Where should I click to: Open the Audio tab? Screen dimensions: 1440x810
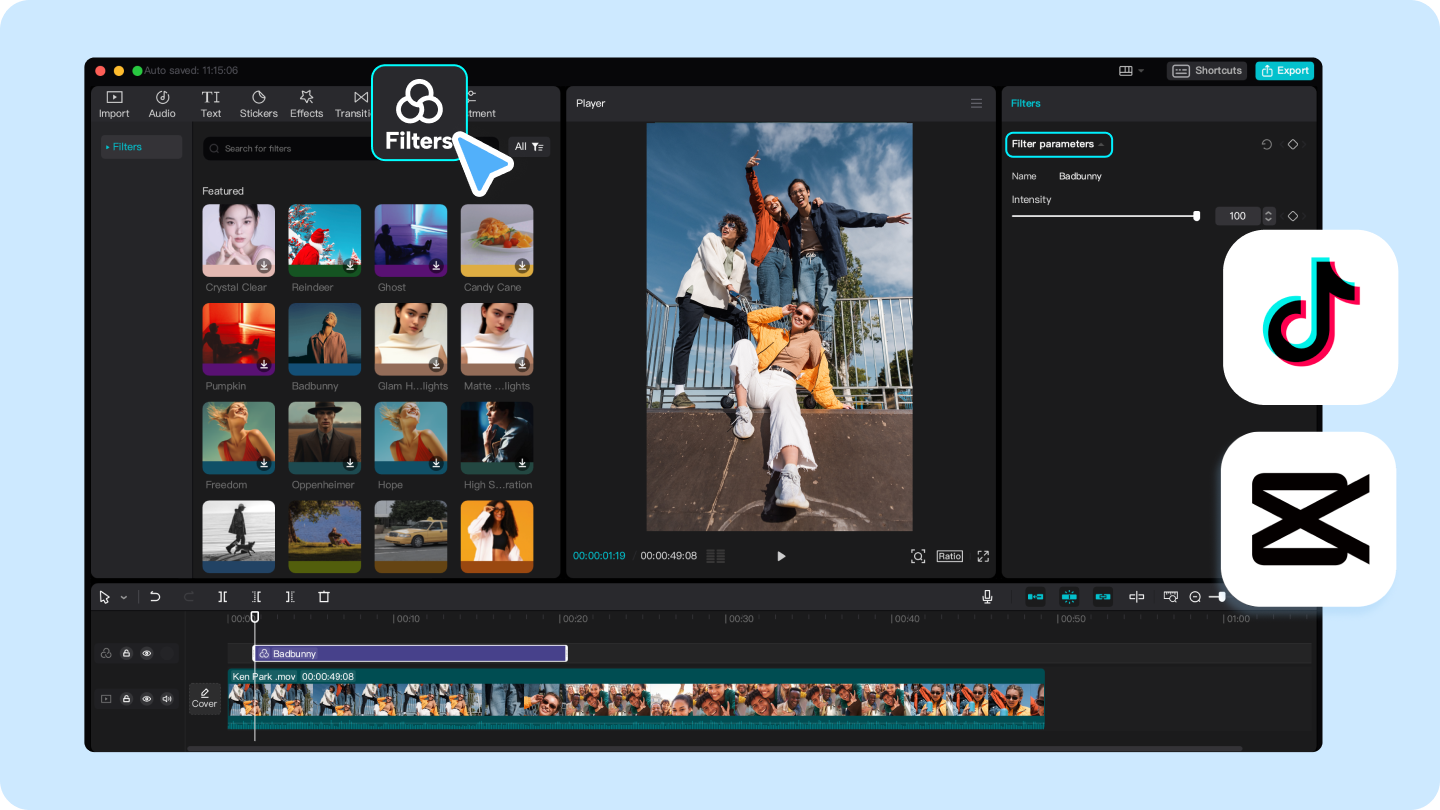pyautogui.click(x=162, y=103)
